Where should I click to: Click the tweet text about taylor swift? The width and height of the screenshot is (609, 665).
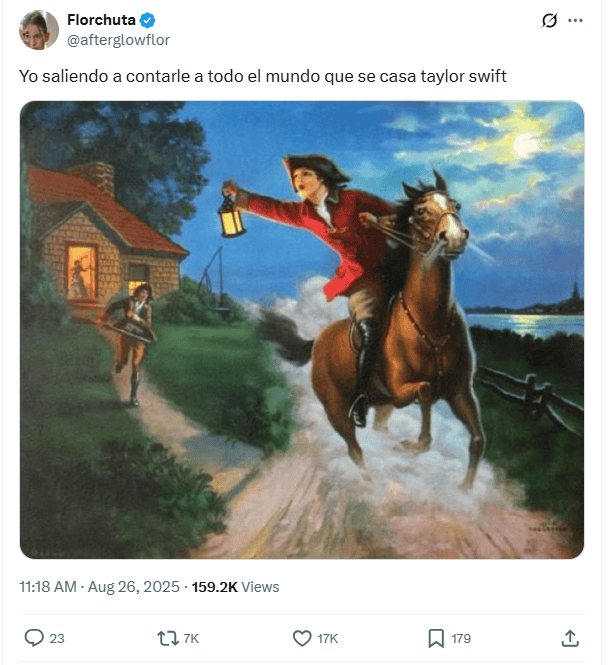263,76
